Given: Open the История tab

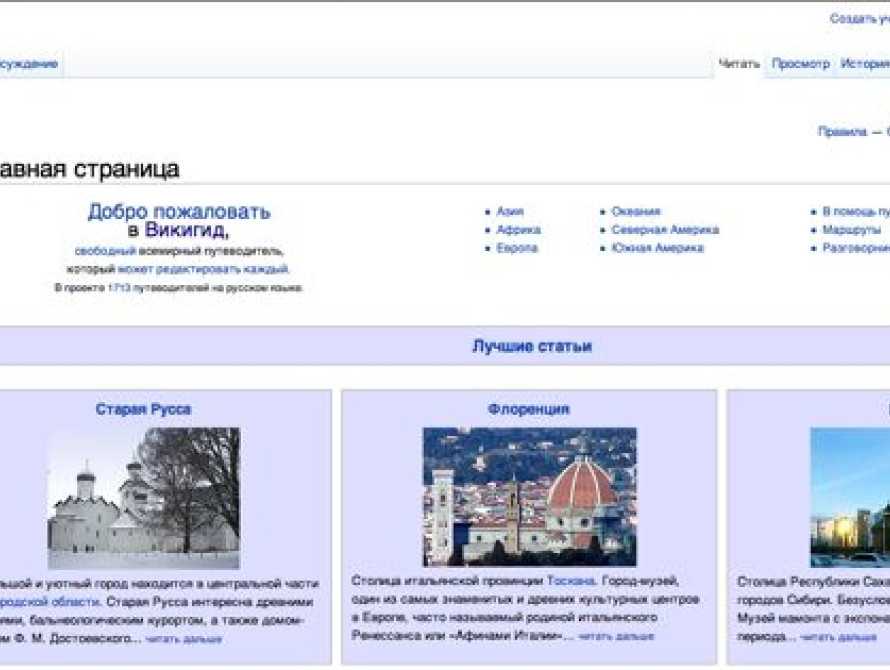Looking at the screenshot, I should 865,61.
